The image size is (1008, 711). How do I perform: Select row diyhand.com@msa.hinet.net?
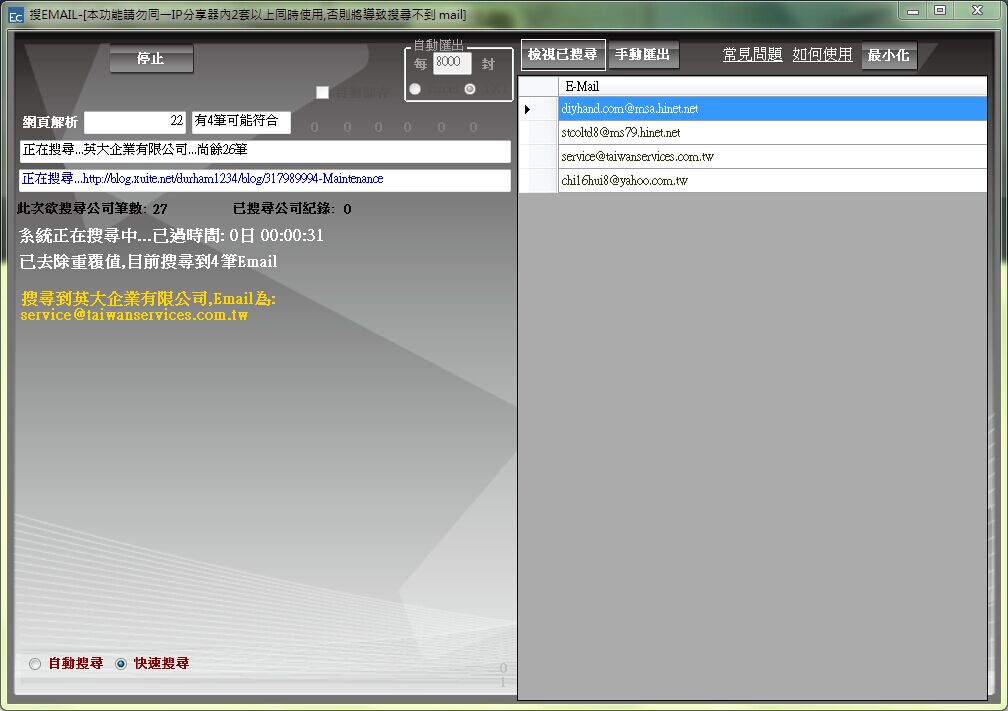tap(772, 109)
